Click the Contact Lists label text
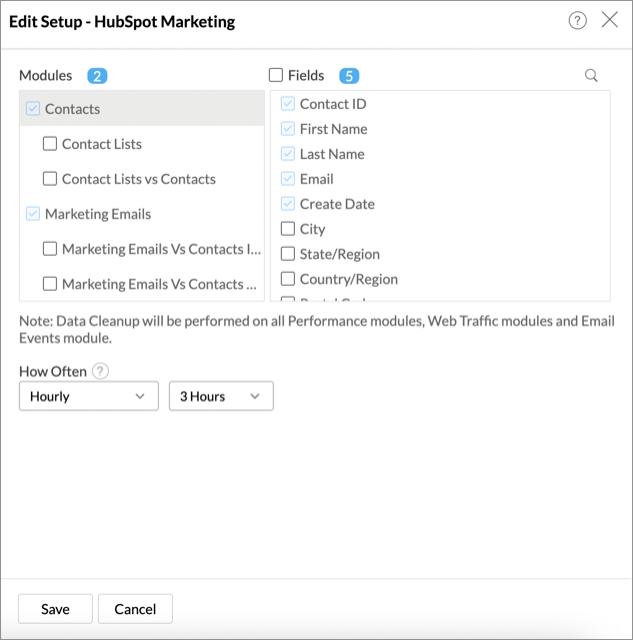Viewport: 633px width, 640px height. click(102, 144)
